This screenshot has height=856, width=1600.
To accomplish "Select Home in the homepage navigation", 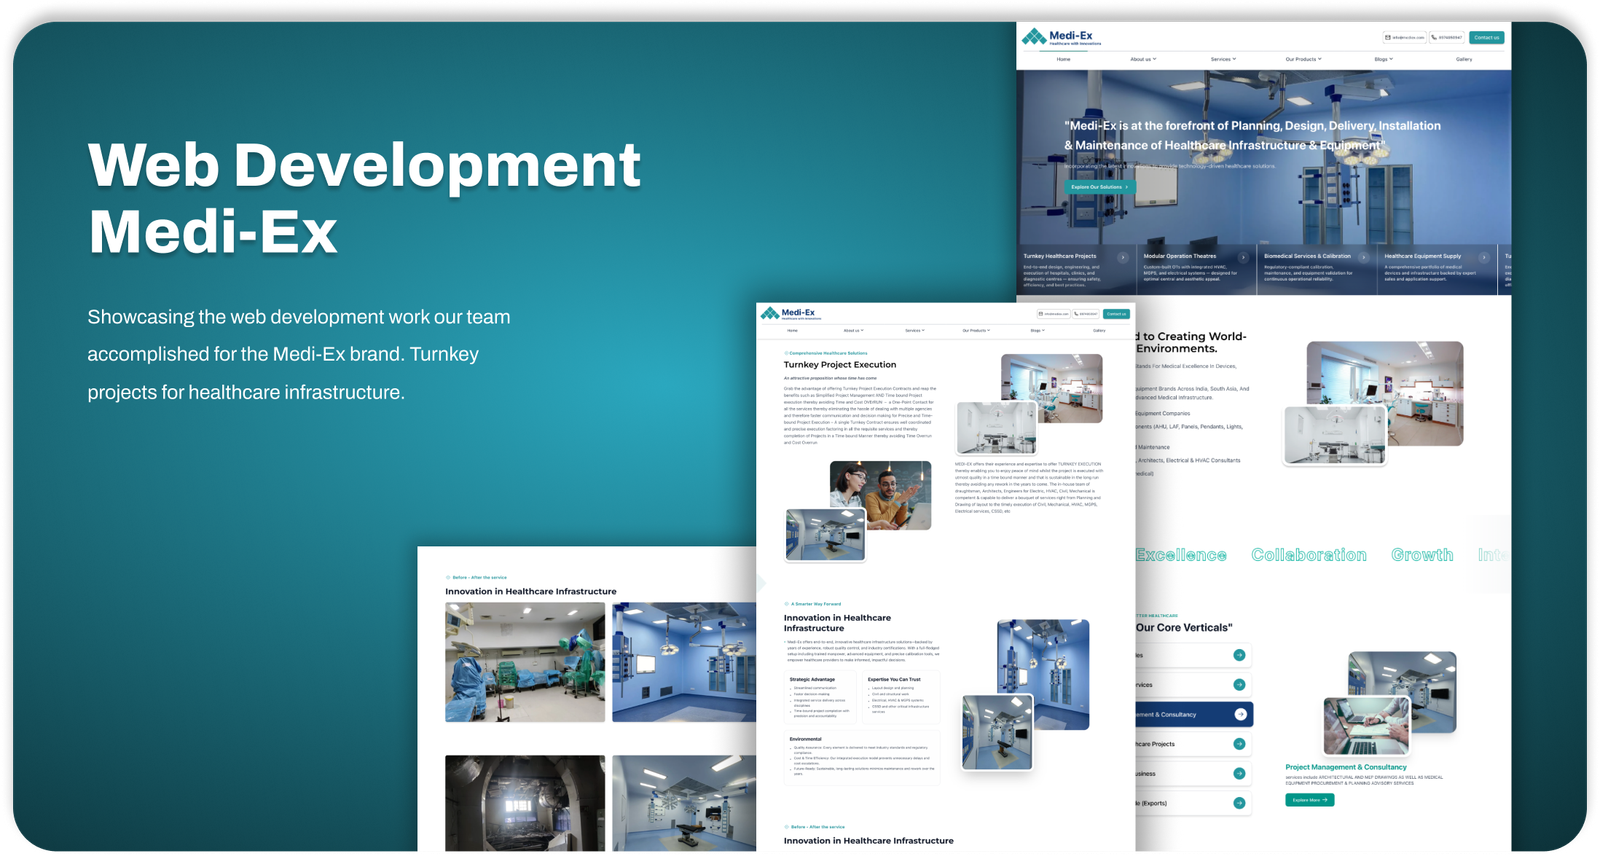I will [x=1063, y=59].
